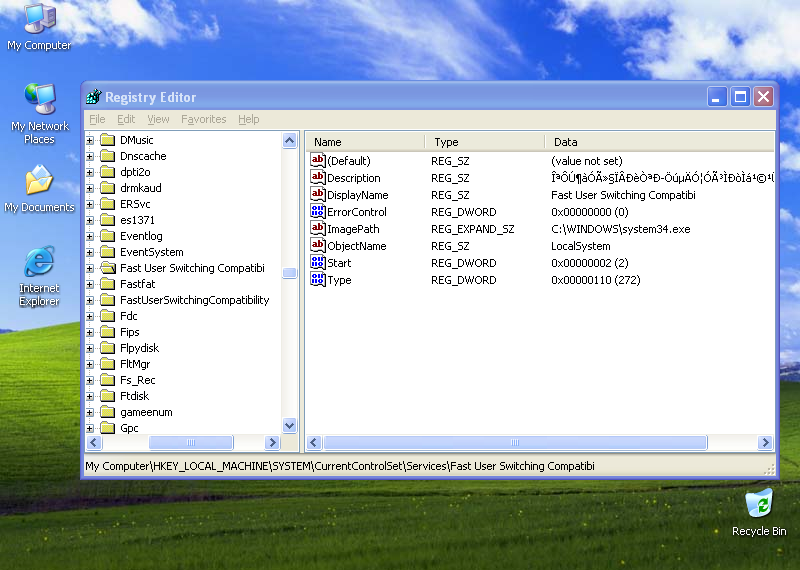
Task: Click the tree pane horizontal scroll thumb
Action: click(191, 442)
